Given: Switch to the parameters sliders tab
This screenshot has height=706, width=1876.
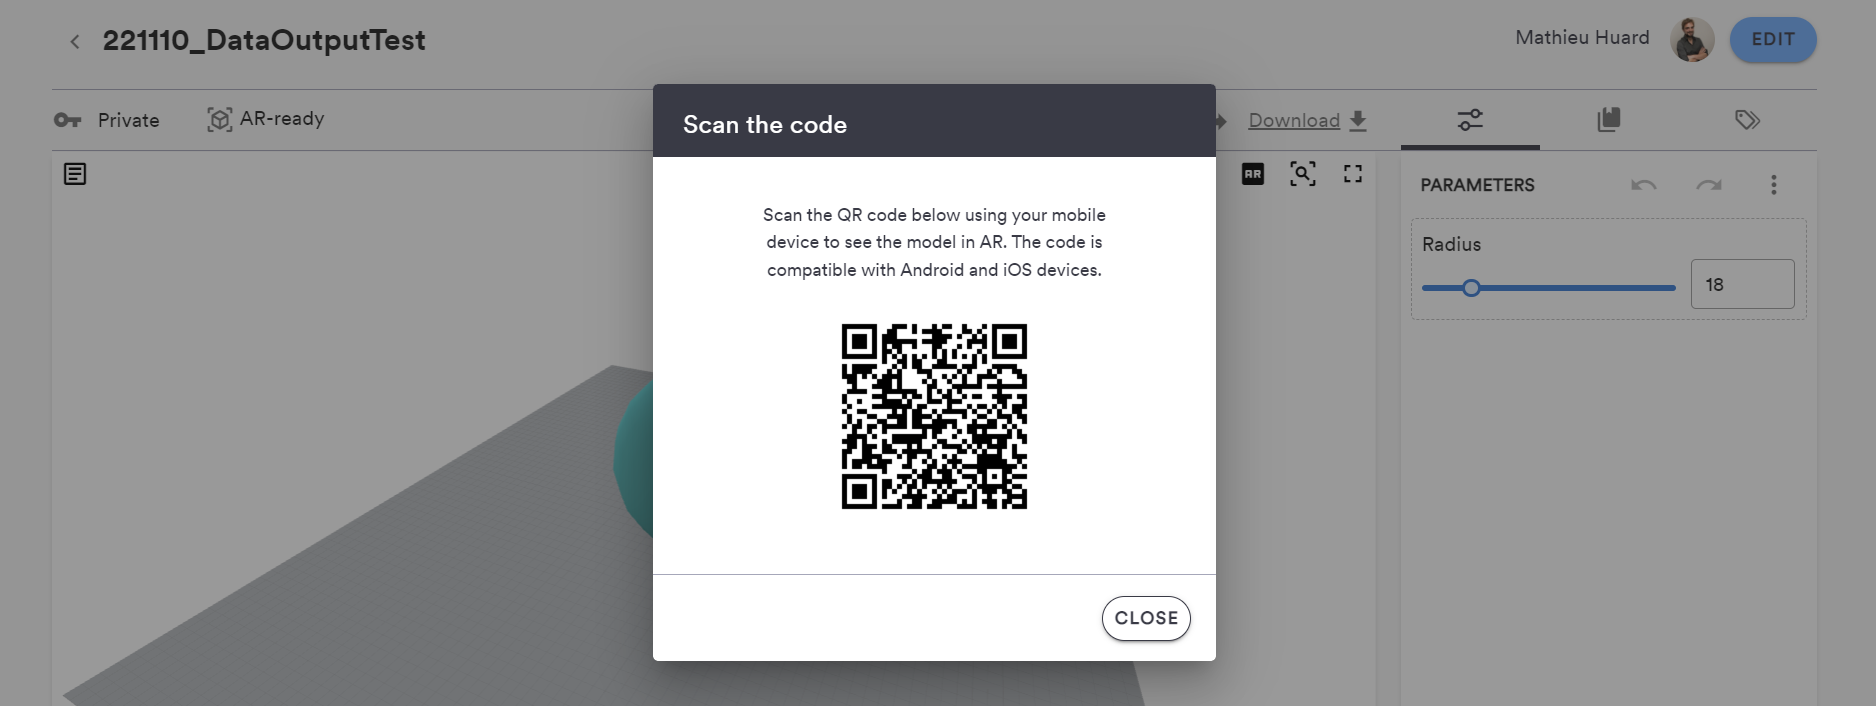Looking at the screenshot, I should 1470,120.
